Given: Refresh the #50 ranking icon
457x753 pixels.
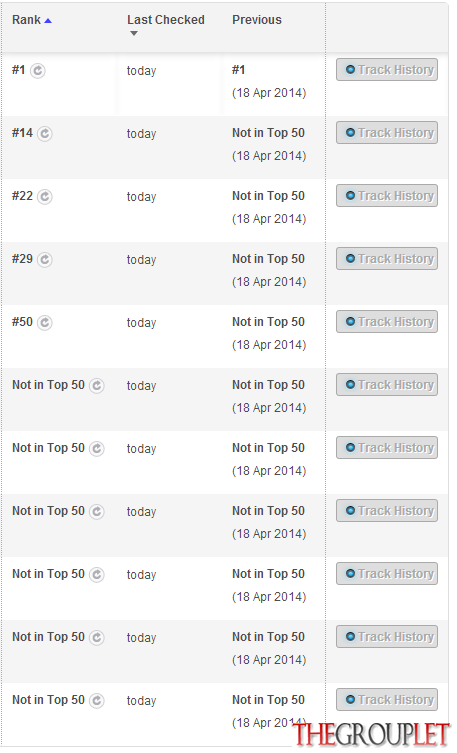Looking at the screenshot, I should [x=45, y=323].
